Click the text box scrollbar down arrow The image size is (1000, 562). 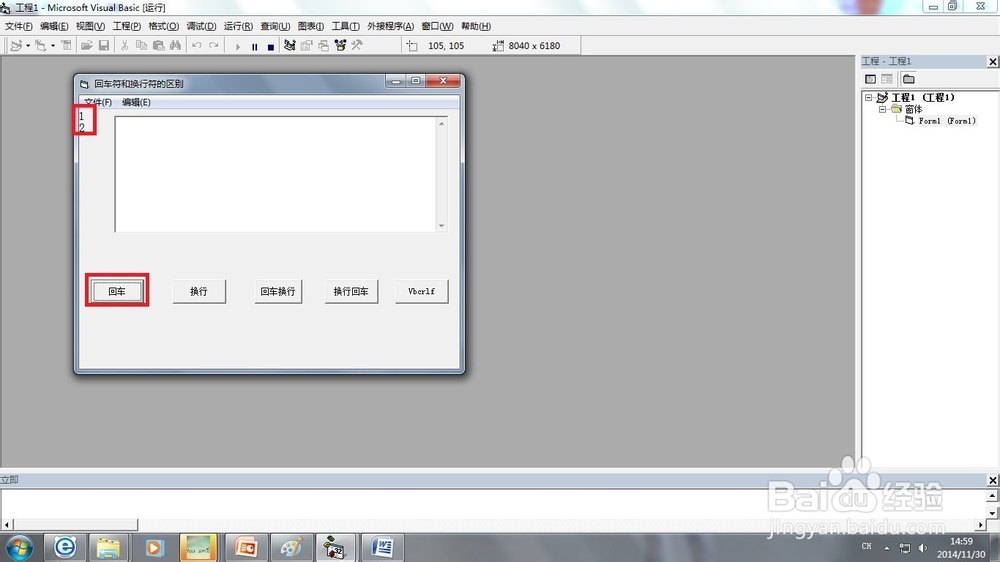[x=441, y=226]
